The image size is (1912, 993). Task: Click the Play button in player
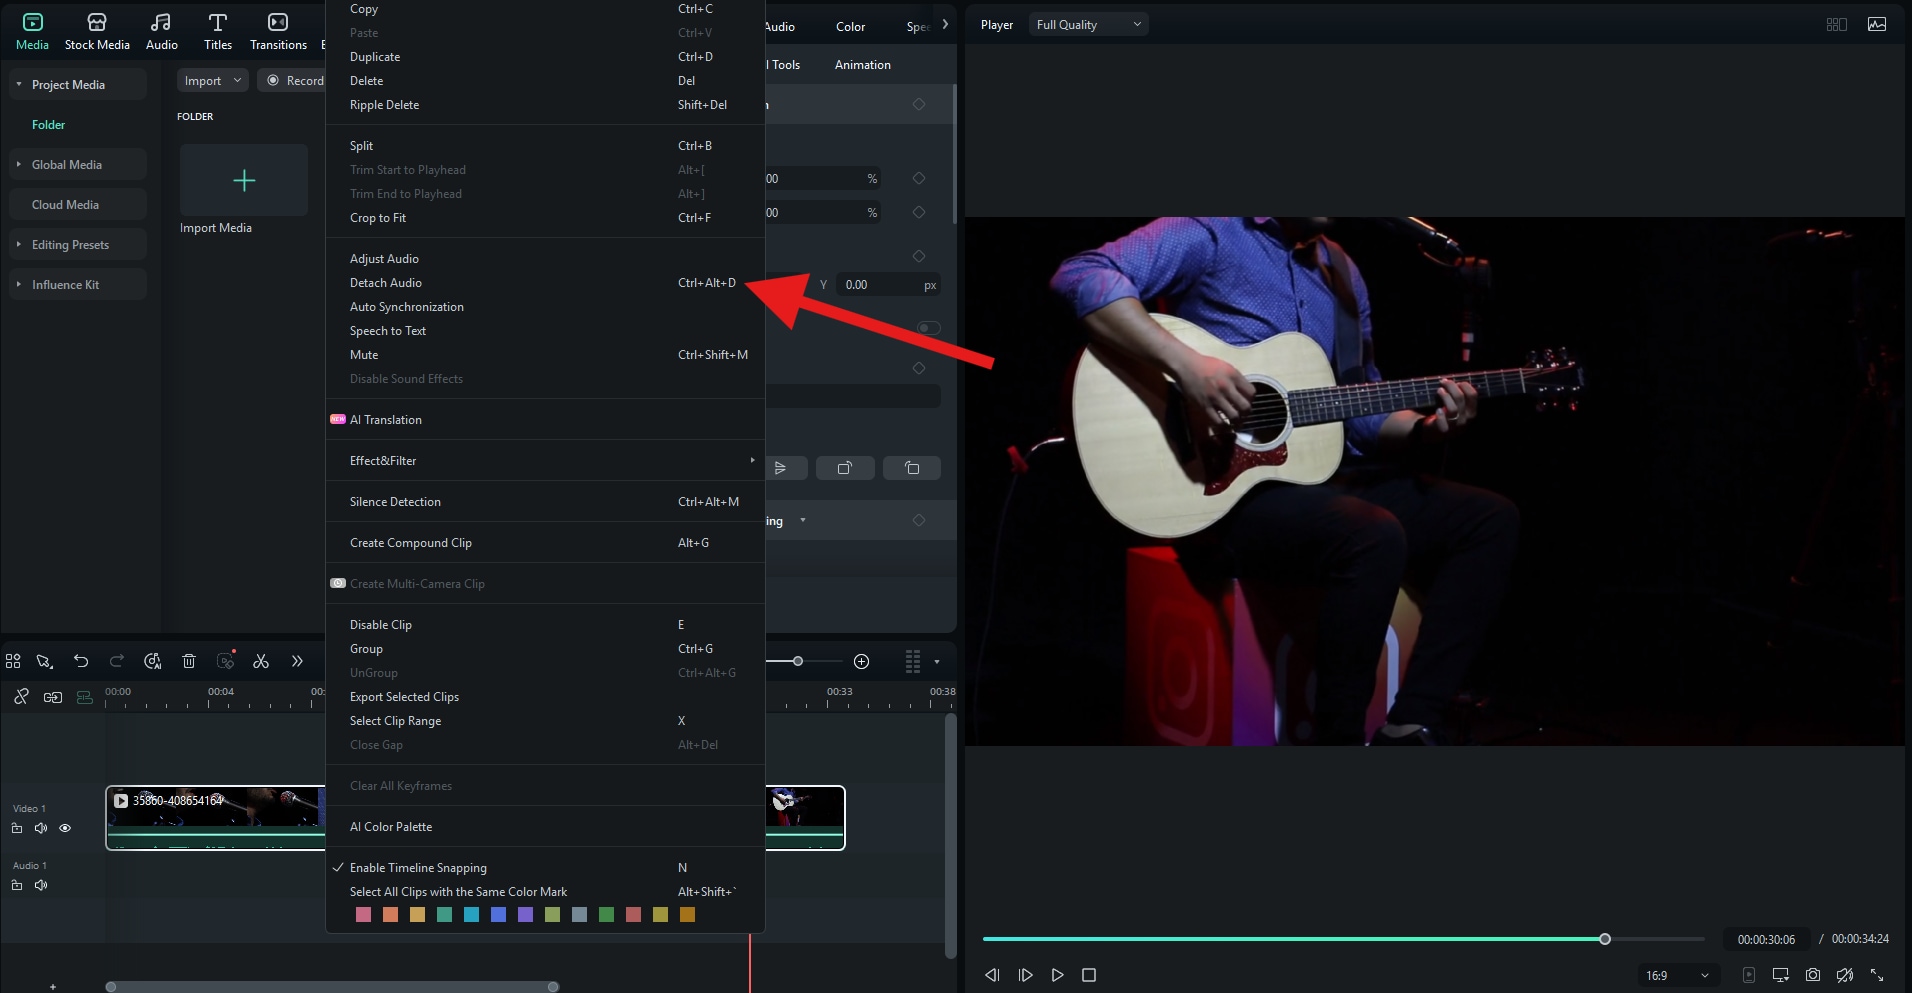click(1057, 975)
